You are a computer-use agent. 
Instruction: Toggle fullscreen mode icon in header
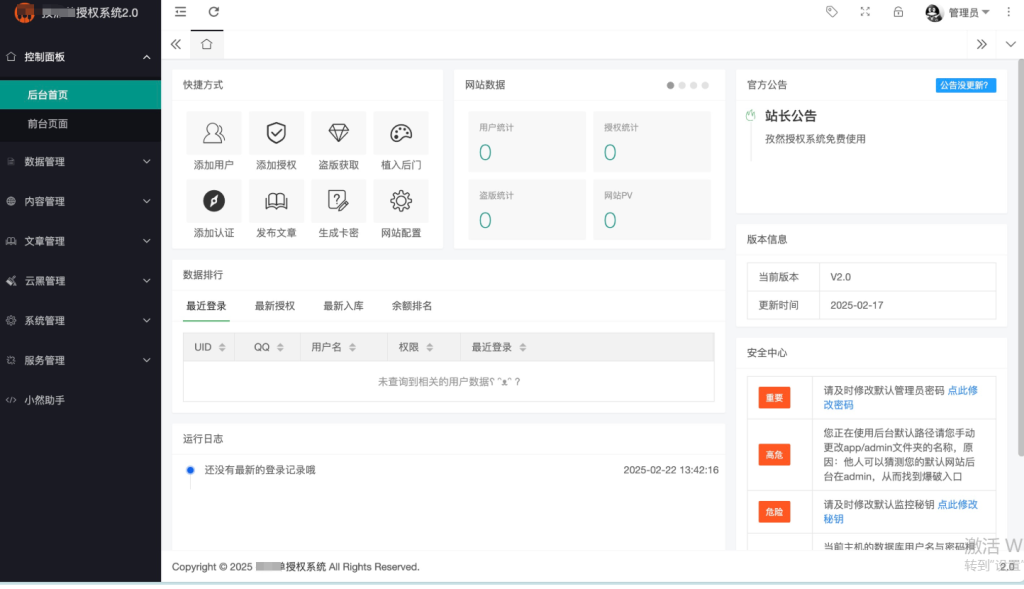[x=865, y=12]
